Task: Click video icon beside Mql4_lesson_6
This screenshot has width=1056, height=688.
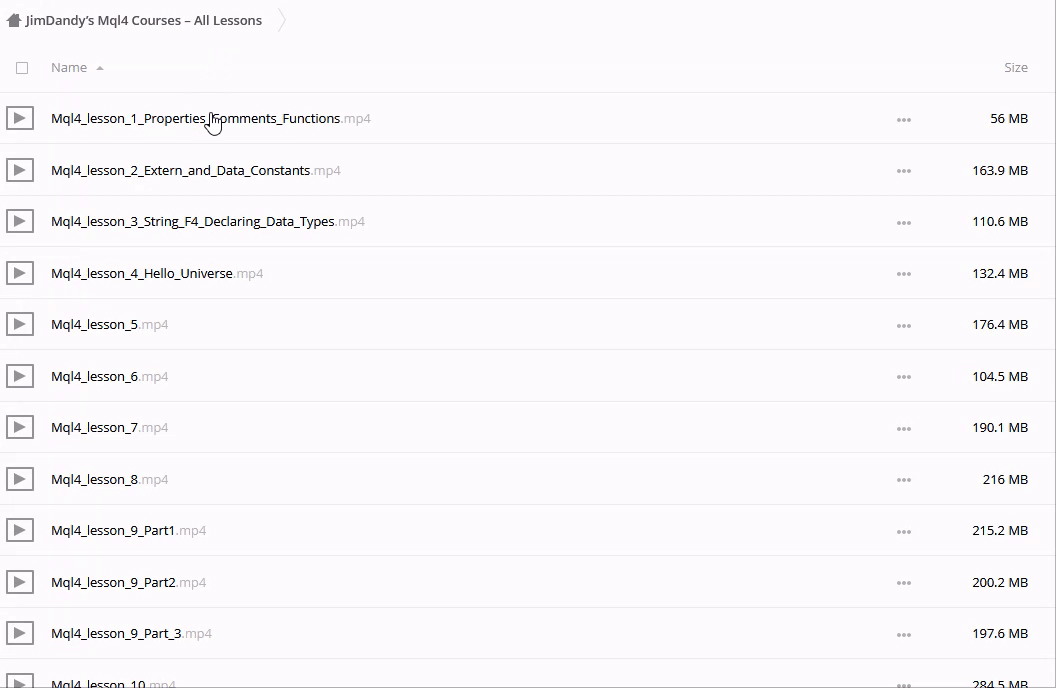Action: 19,376
